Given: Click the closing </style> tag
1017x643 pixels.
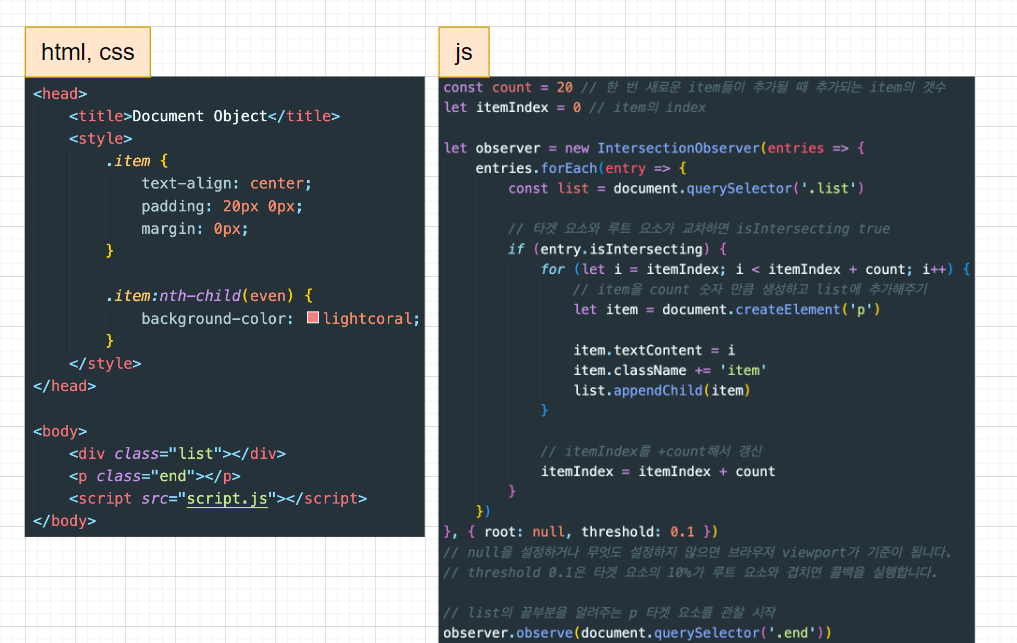Looking at the screenshot, I should click(x=105, y=363).
